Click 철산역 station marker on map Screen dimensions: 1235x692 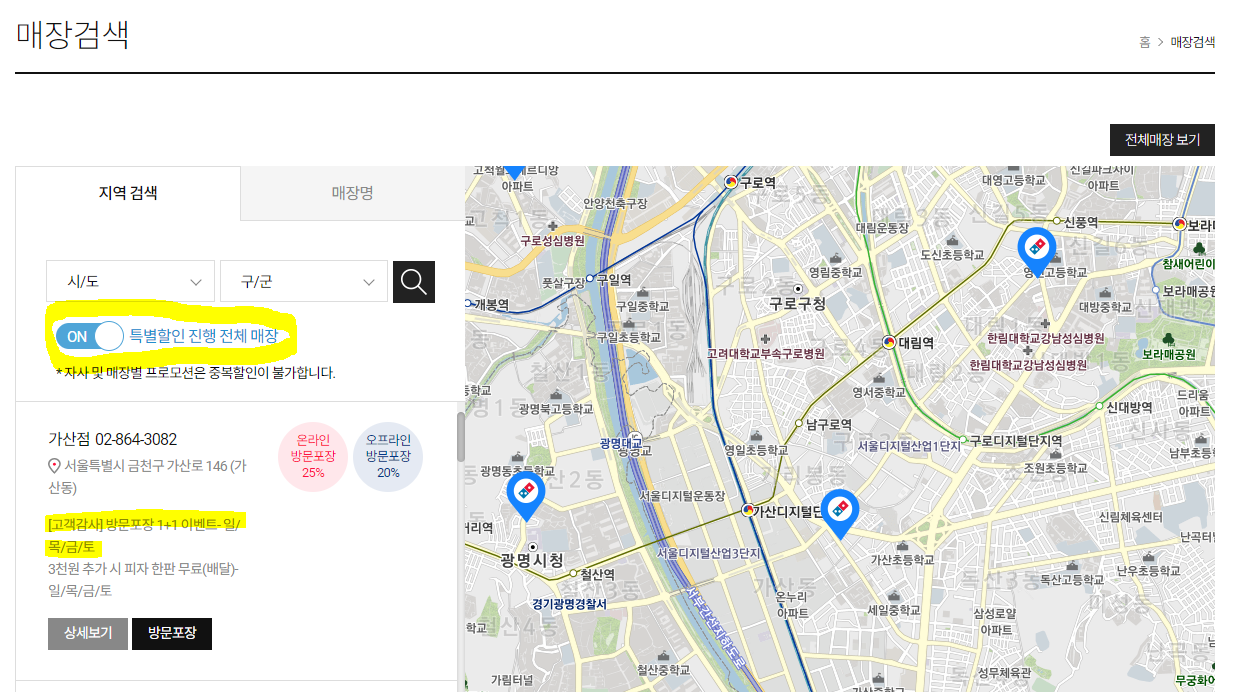(574, 574)
